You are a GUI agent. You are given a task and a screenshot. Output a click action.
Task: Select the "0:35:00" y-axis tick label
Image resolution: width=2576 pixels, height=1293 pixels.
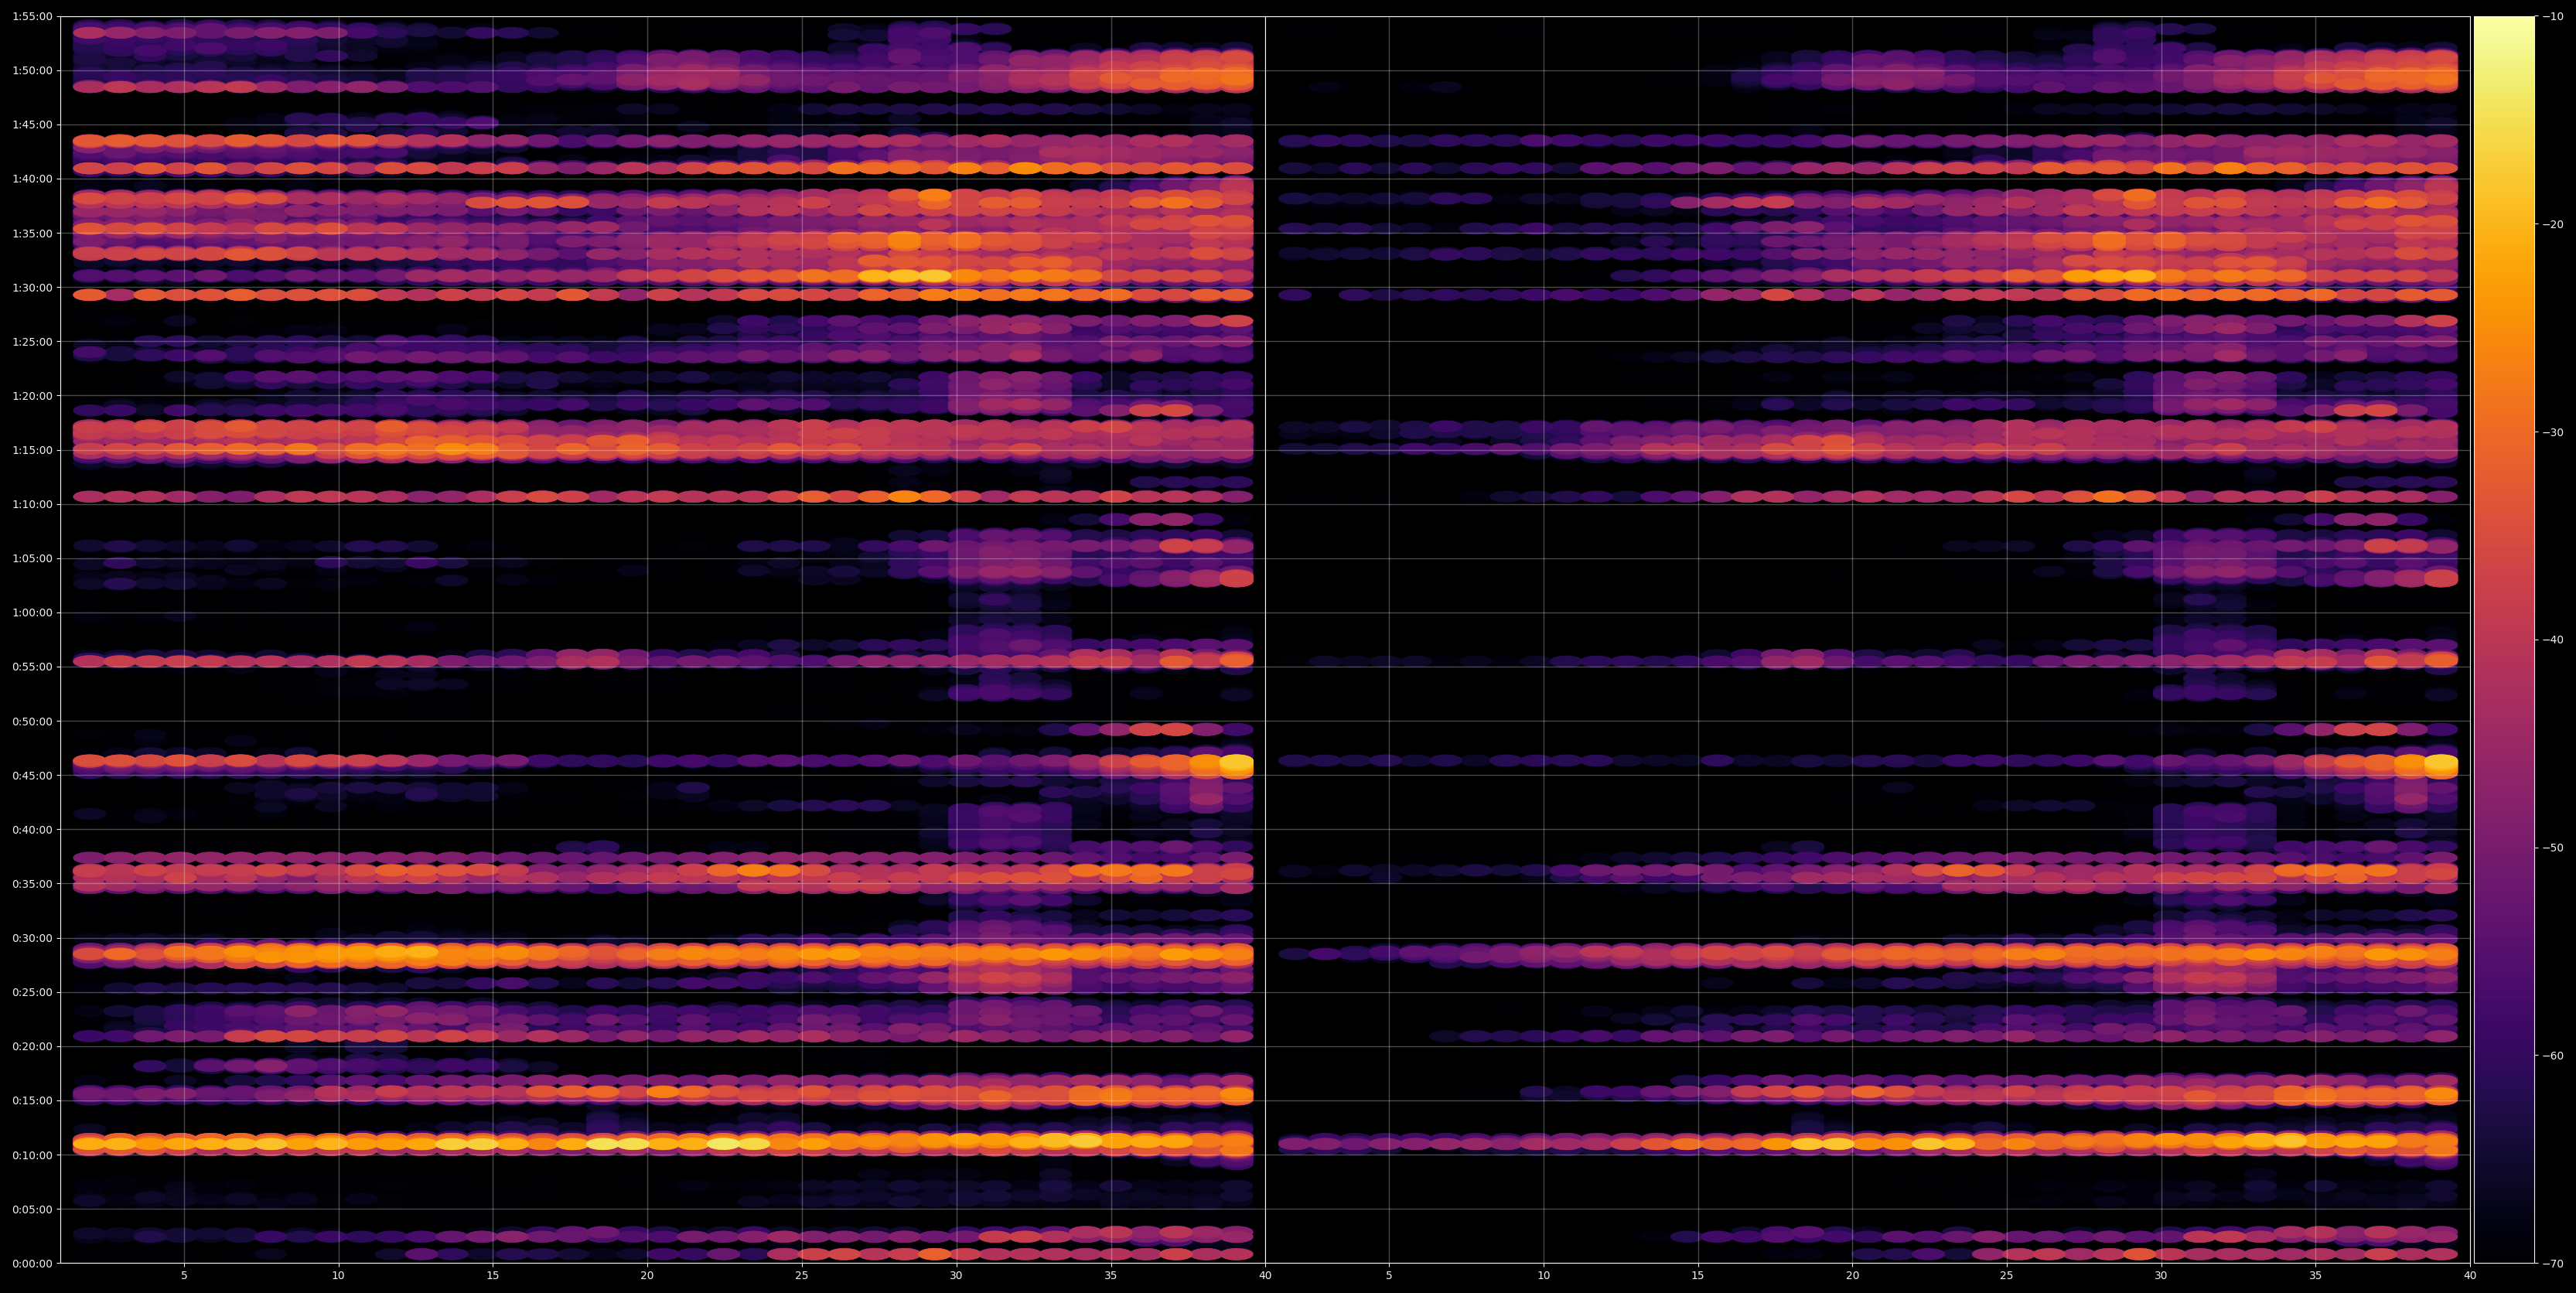pyautogui.click(x=33, y=884)
